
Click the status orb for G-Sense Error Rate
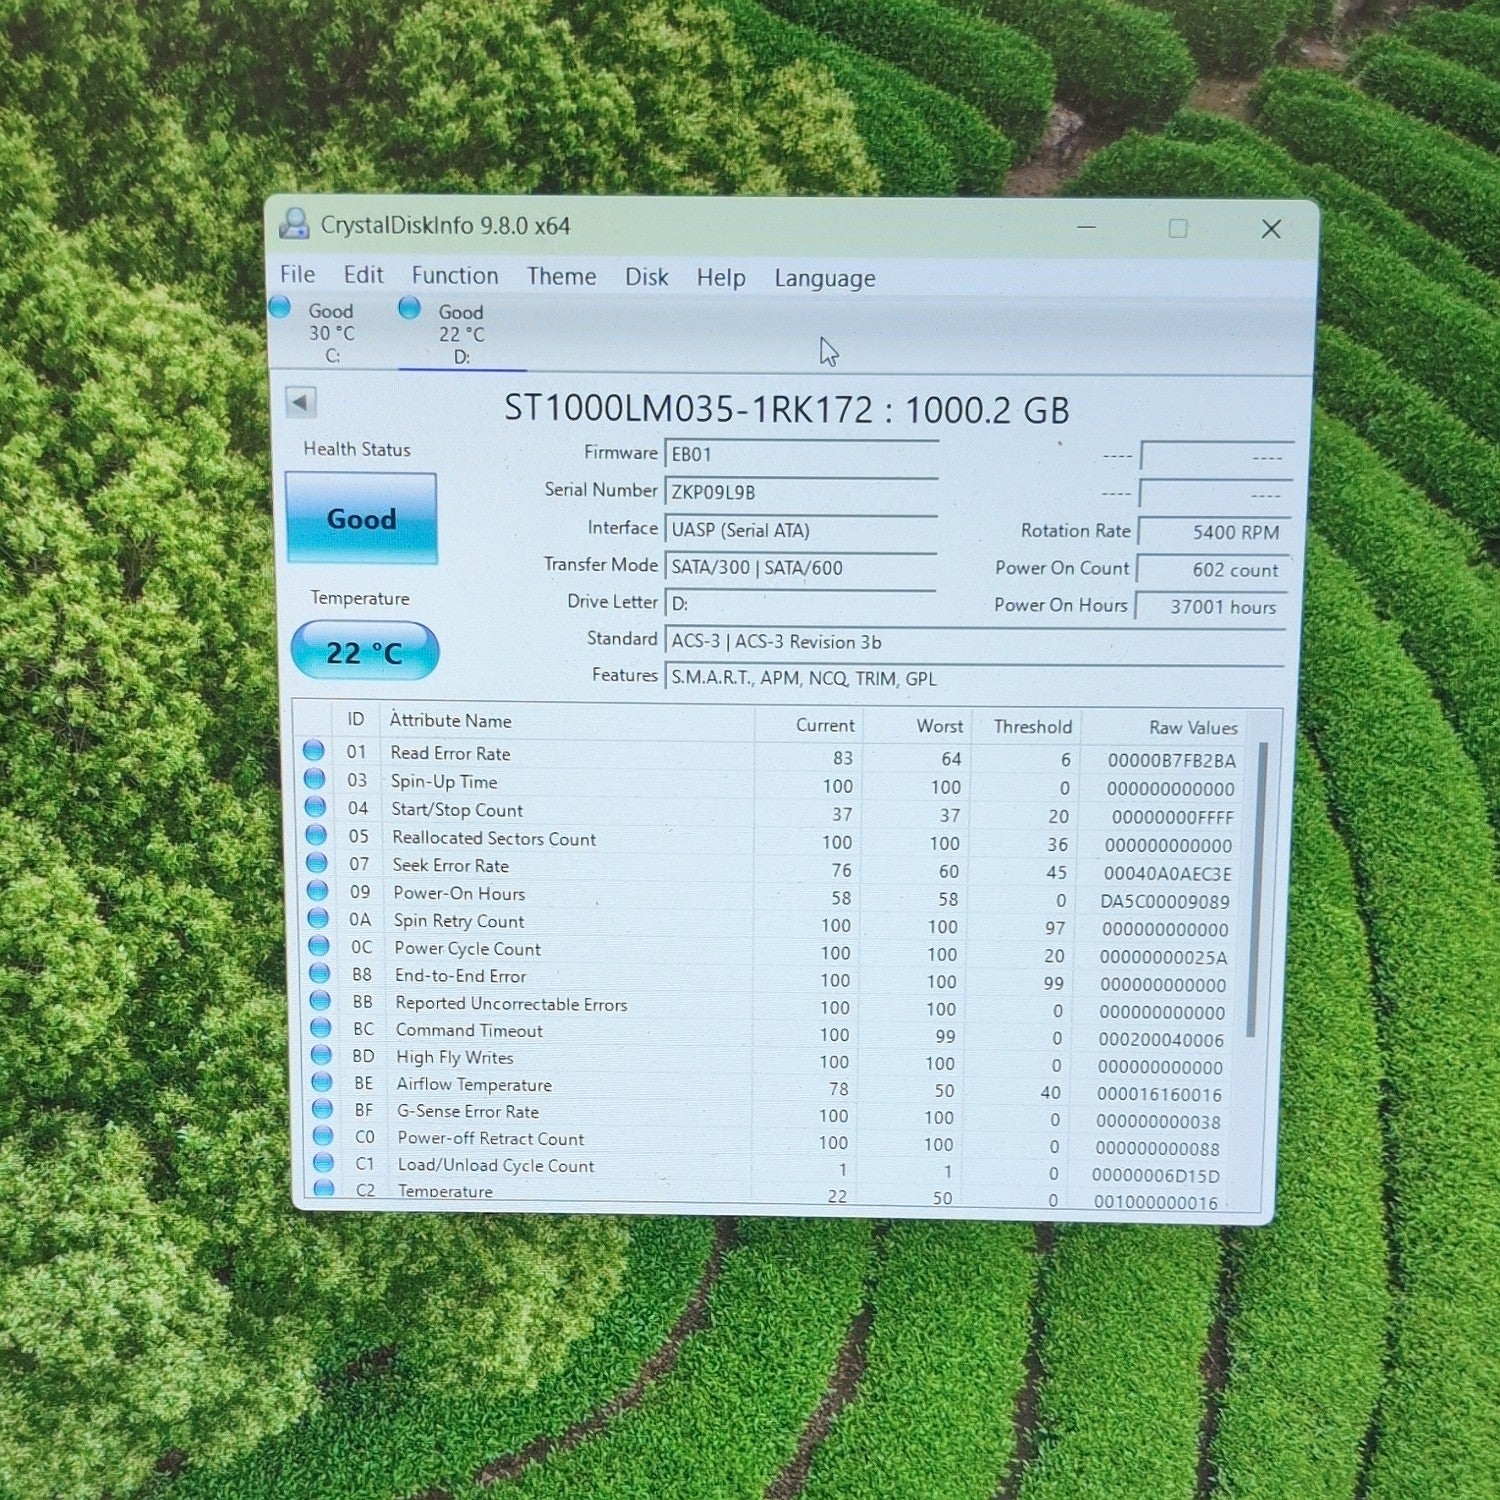(322, 1108)
